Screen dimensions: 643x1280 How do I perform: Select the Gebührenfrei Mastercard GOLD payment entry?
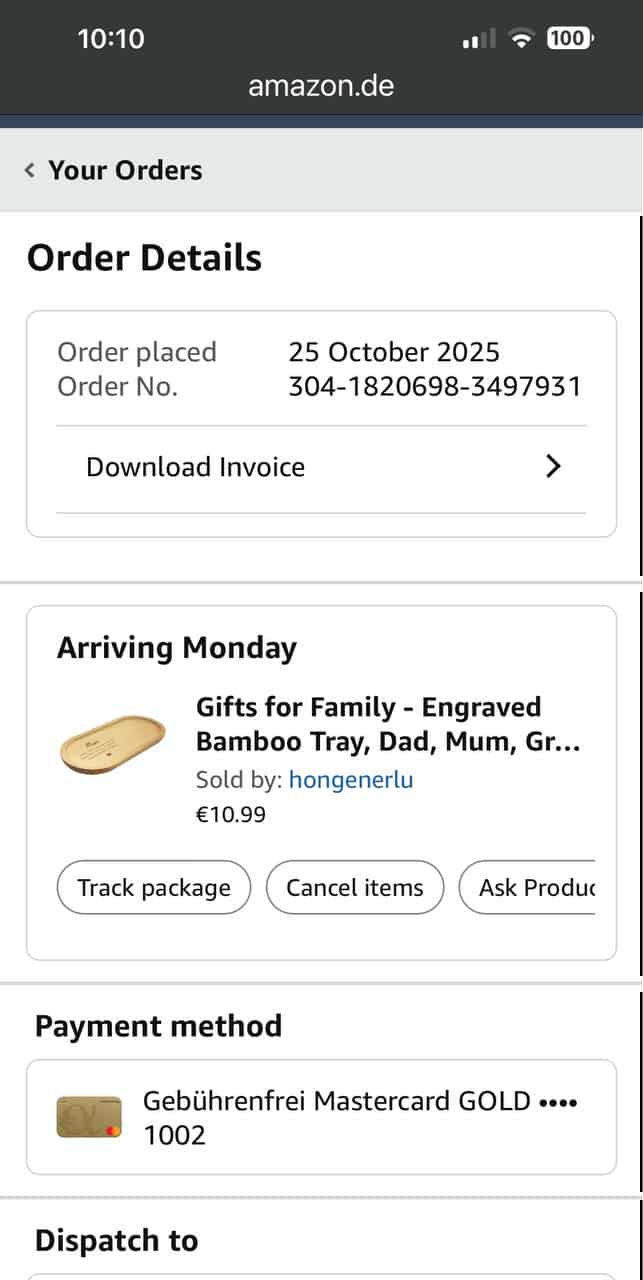(360, 1117)
